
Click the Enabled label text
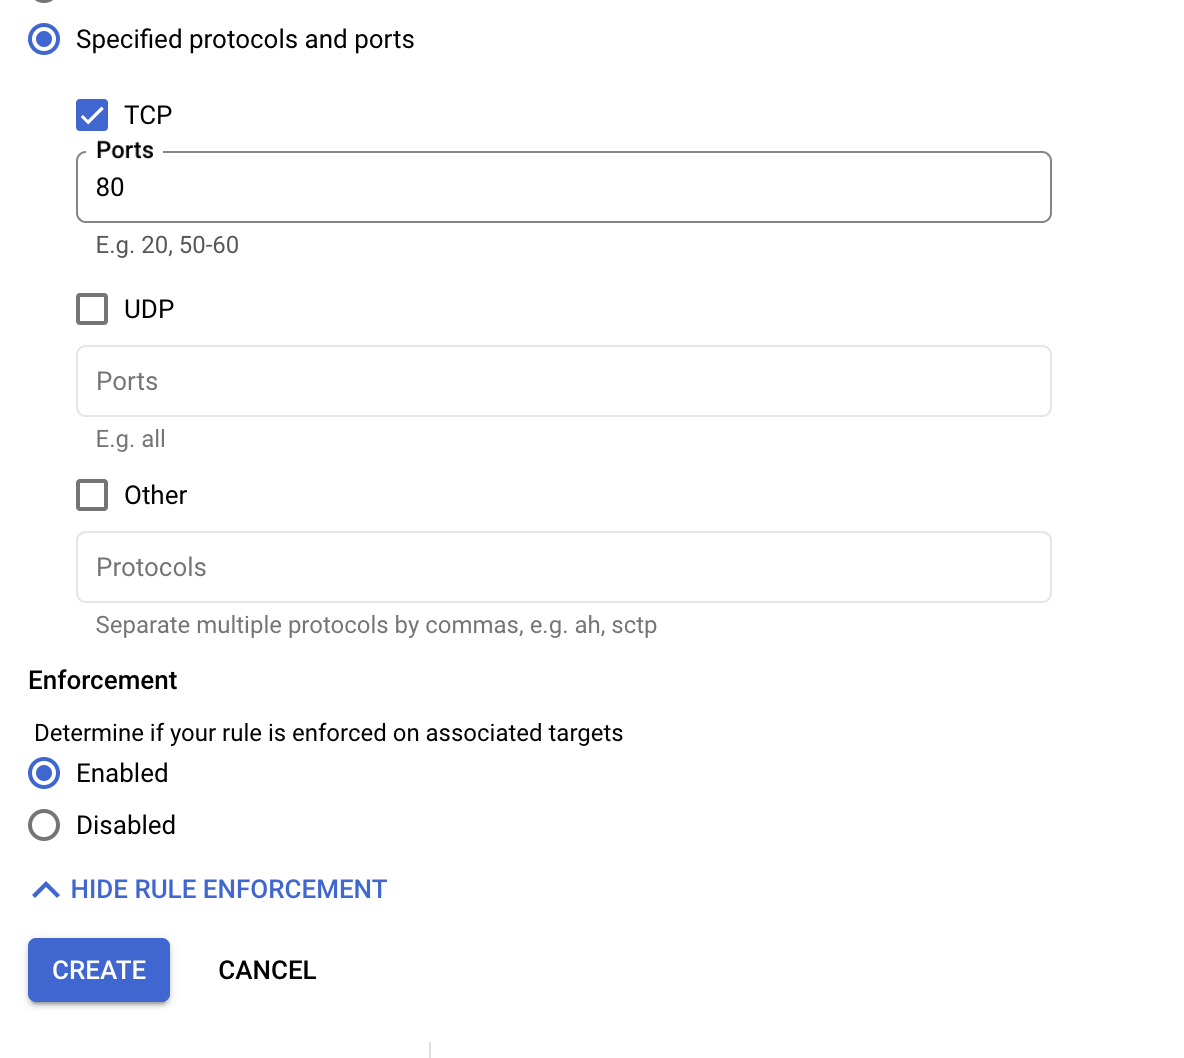(122, 773)
